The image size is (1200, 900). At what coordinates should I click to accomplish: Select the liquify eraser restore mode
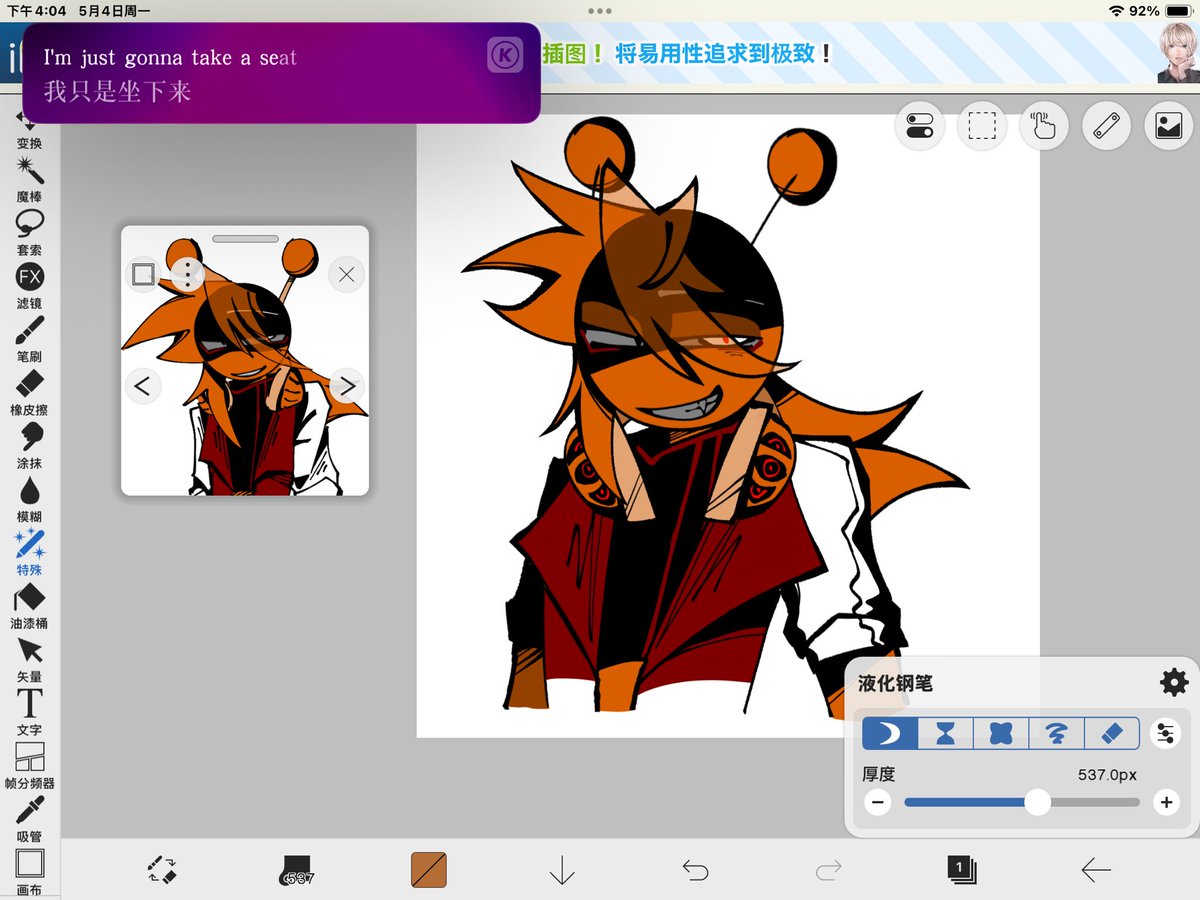[x=1111, y=734]
